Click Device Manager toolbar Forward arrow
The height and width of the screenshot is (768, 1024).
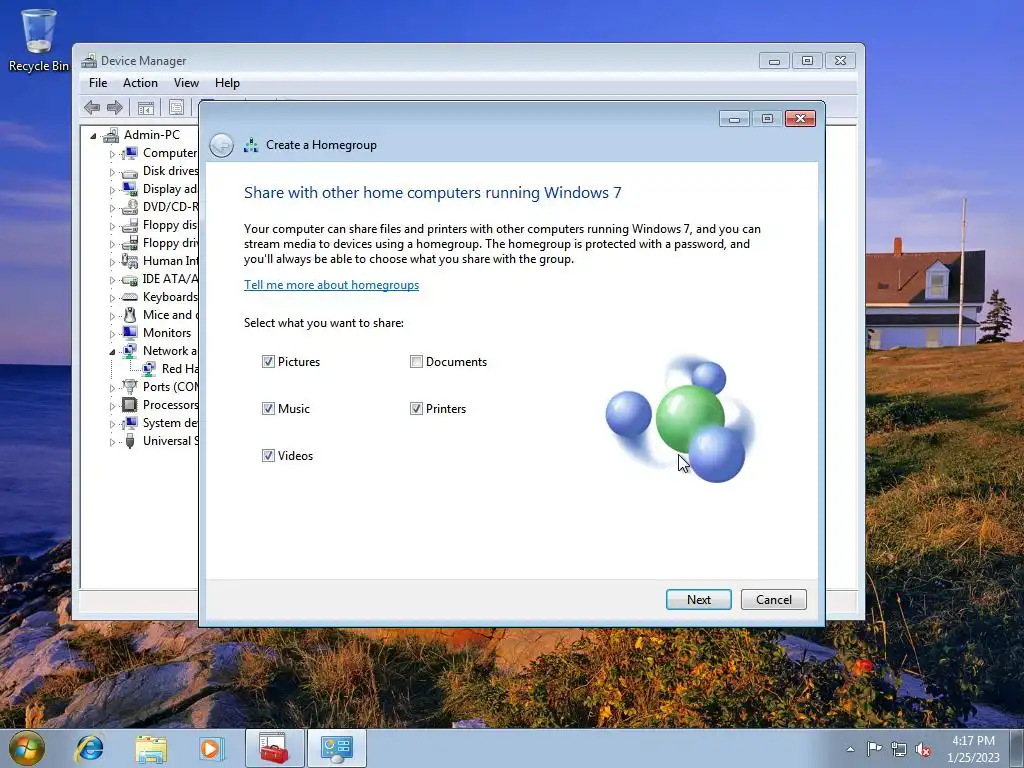point(115,107)
